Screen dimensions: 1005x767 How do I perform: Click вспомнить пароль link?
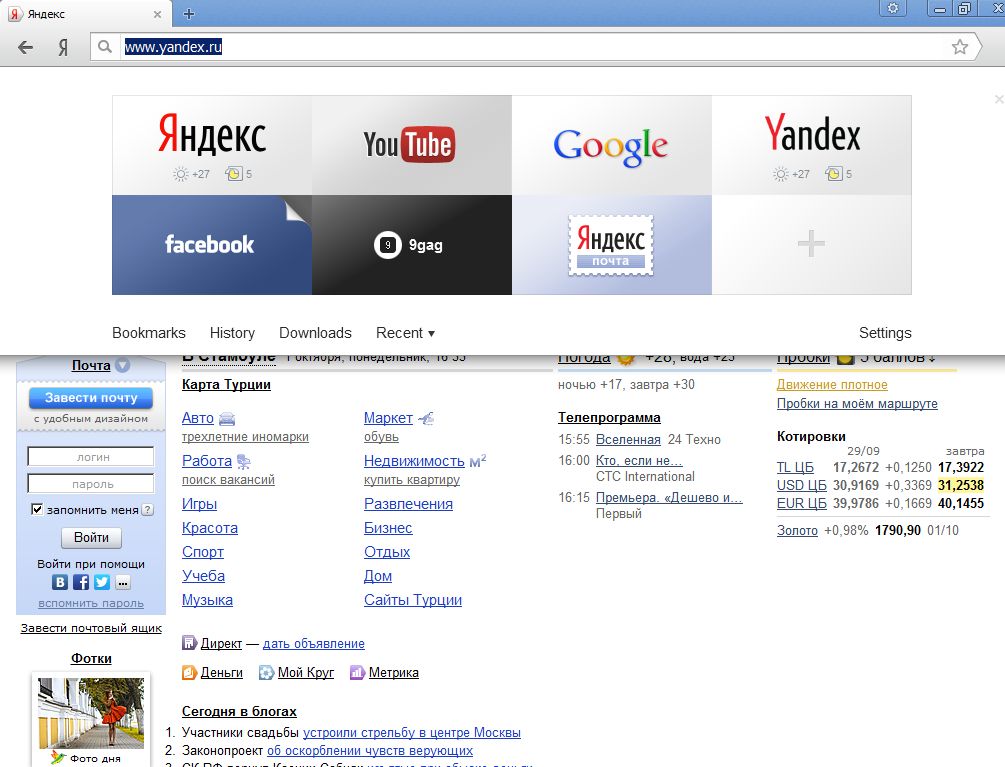click(91, 604)
